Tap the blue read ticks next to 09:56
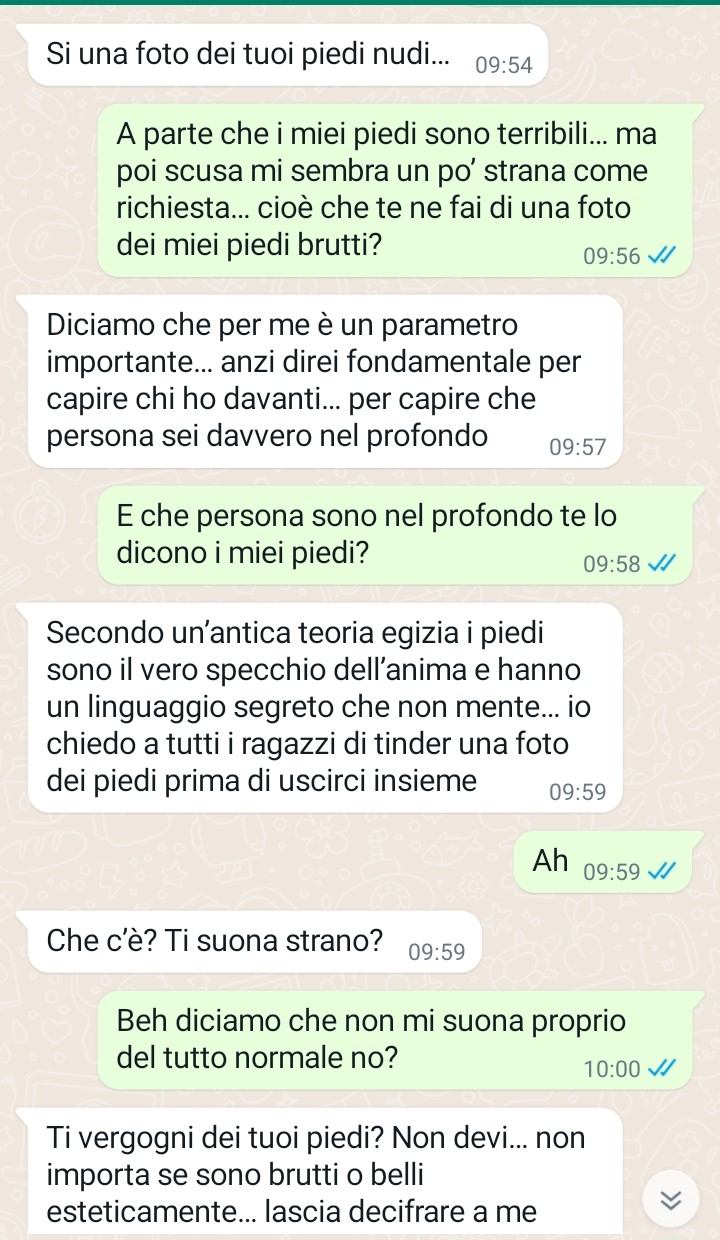 (661, 256)
